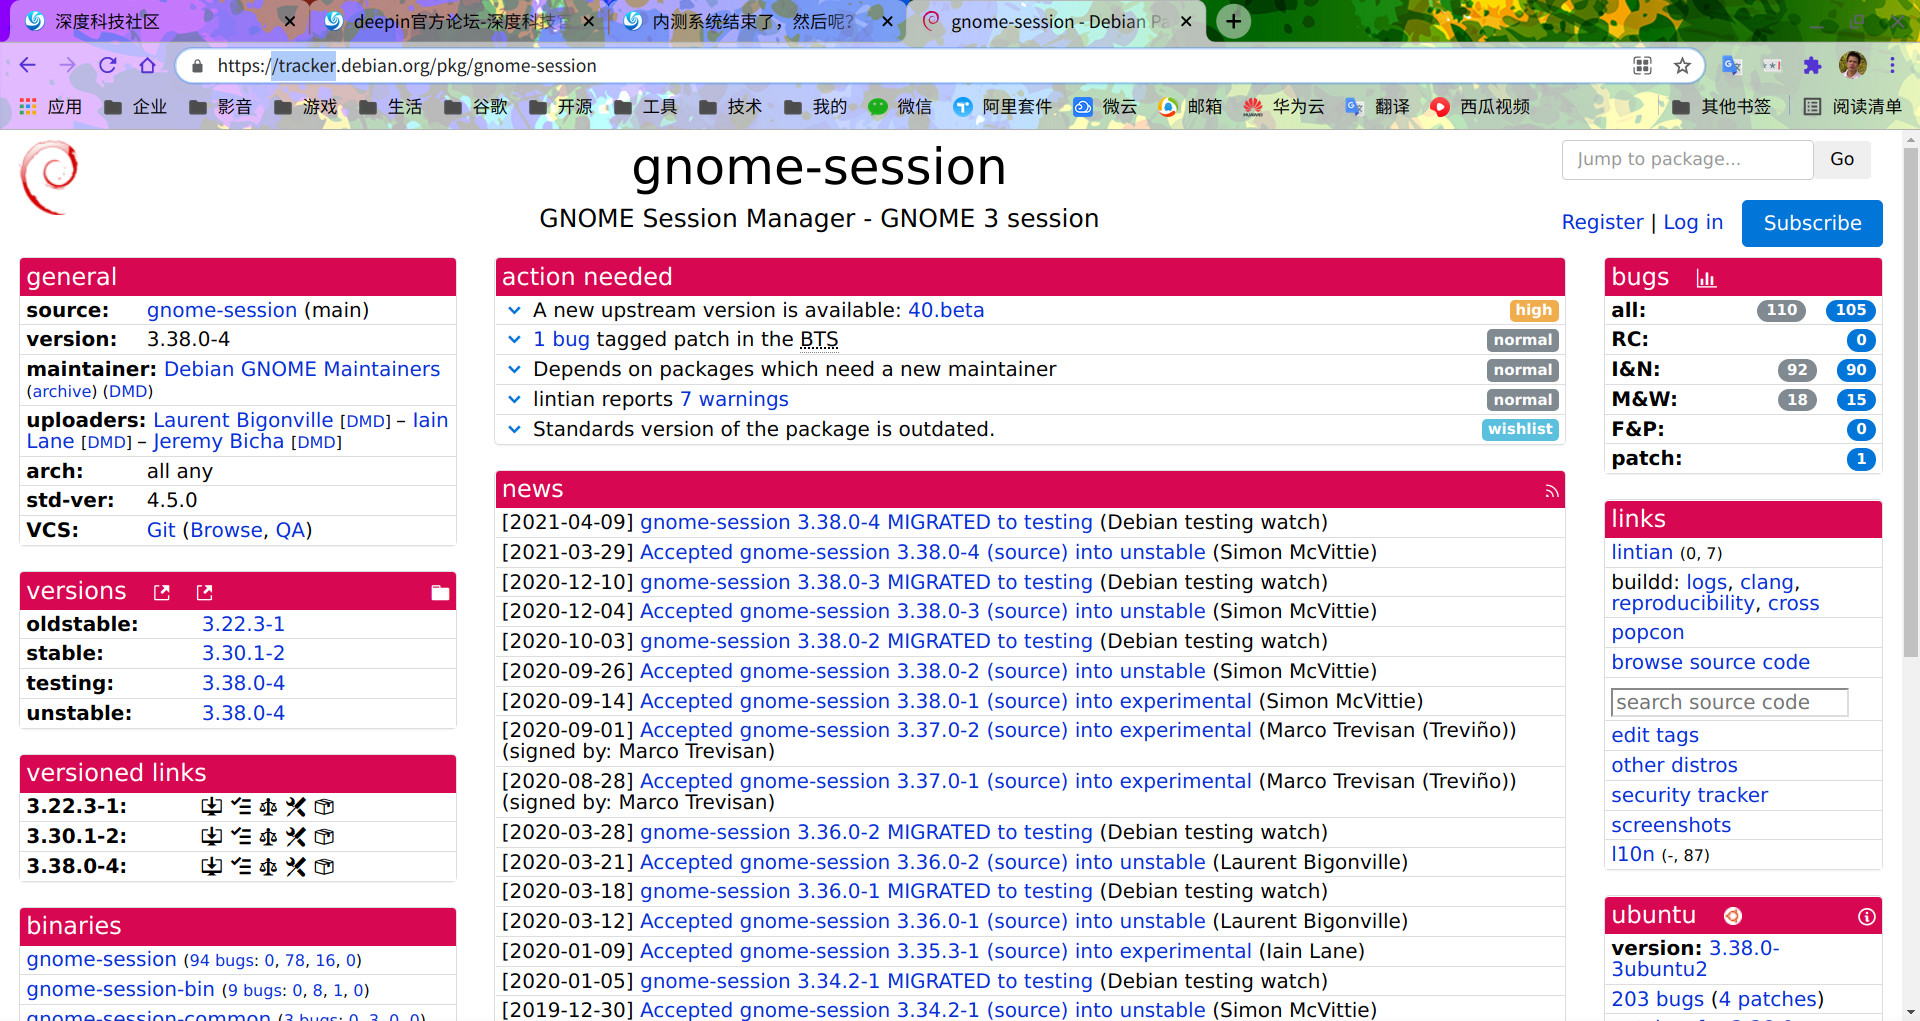
Task: Switch to the 内测系统结束了 tab
Action: [756, 21]
